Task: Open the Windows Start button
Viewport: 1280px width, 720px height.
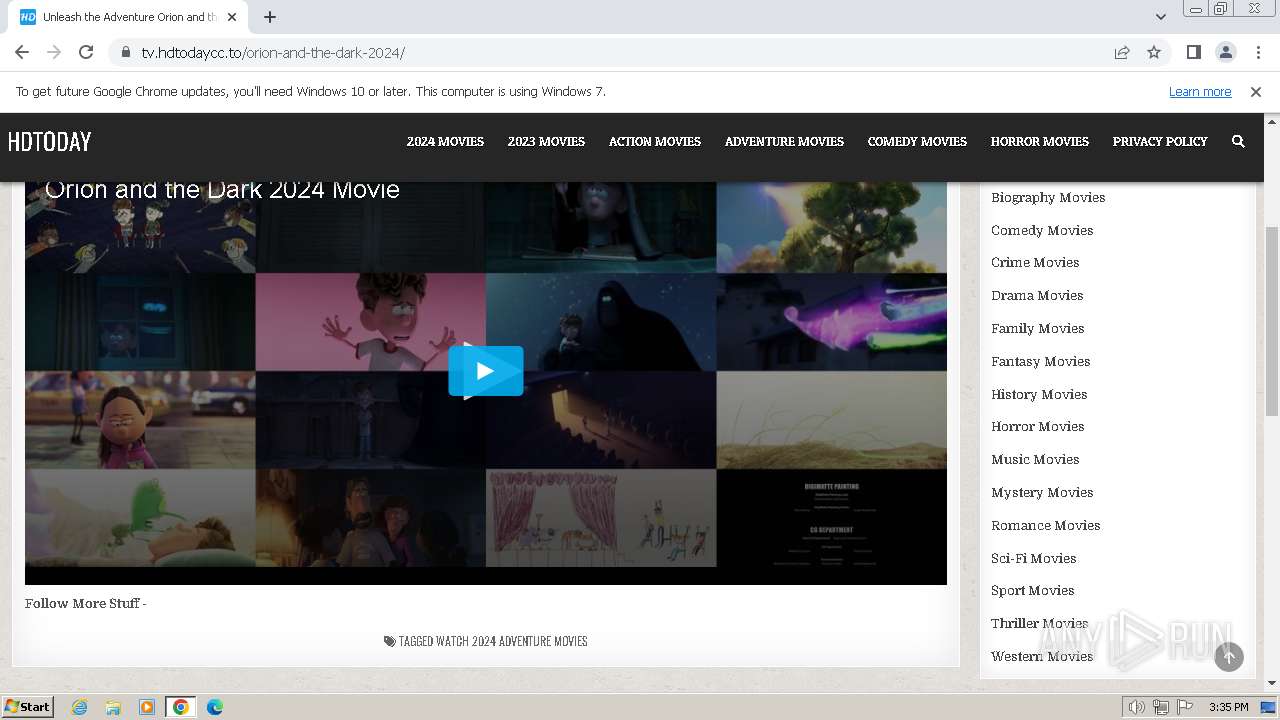Action: (x=27, y=706)
